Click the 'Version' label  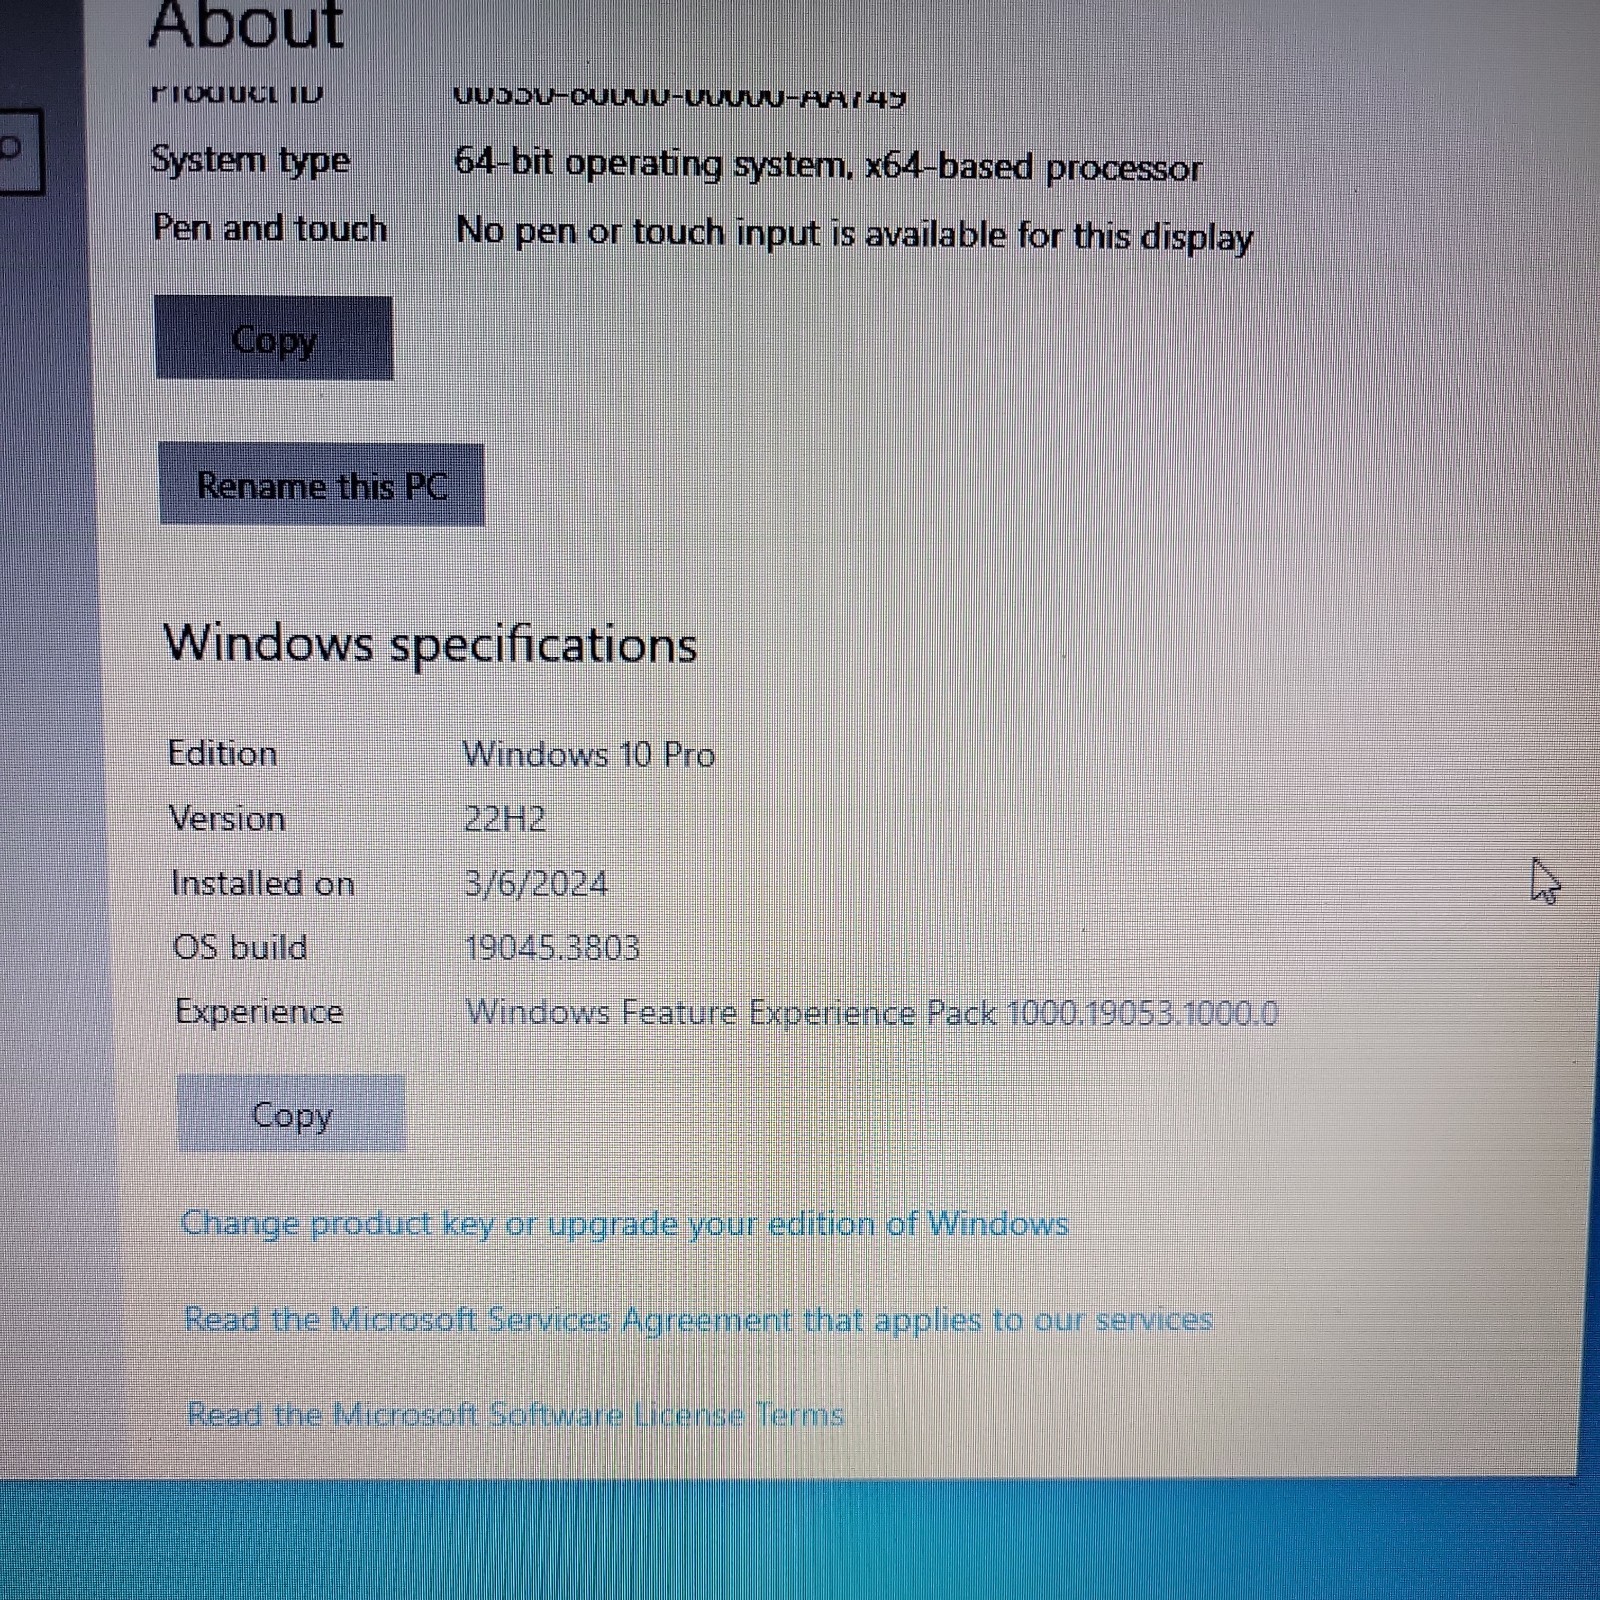pyautogui.click(x=228, y=818)
